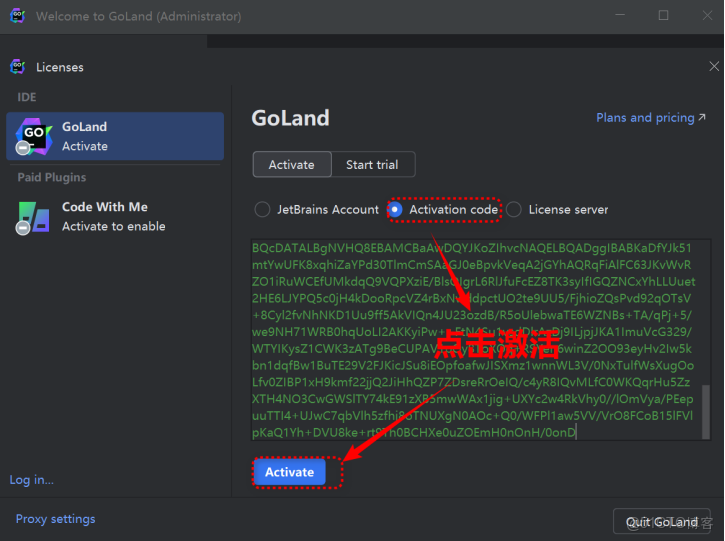The height and width of the screenshot is (541, 725).
Task: Maximize the Welcome to GoLand window
Action: tap(664, 16)
